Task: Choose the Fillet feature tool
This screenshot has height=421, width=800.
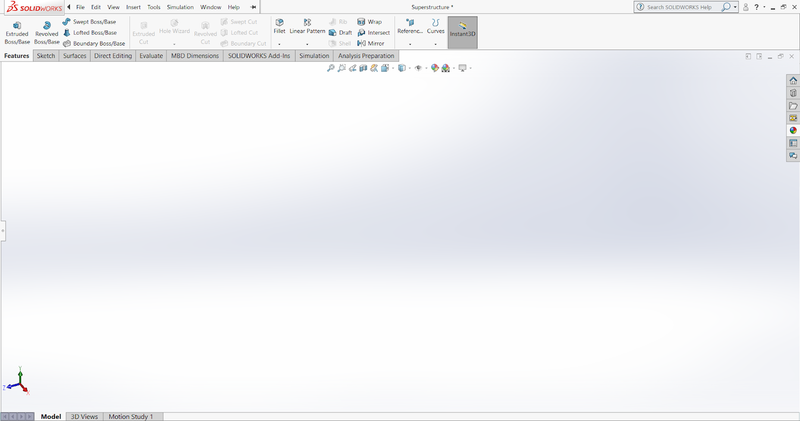Action: click(x=279, y=26)
